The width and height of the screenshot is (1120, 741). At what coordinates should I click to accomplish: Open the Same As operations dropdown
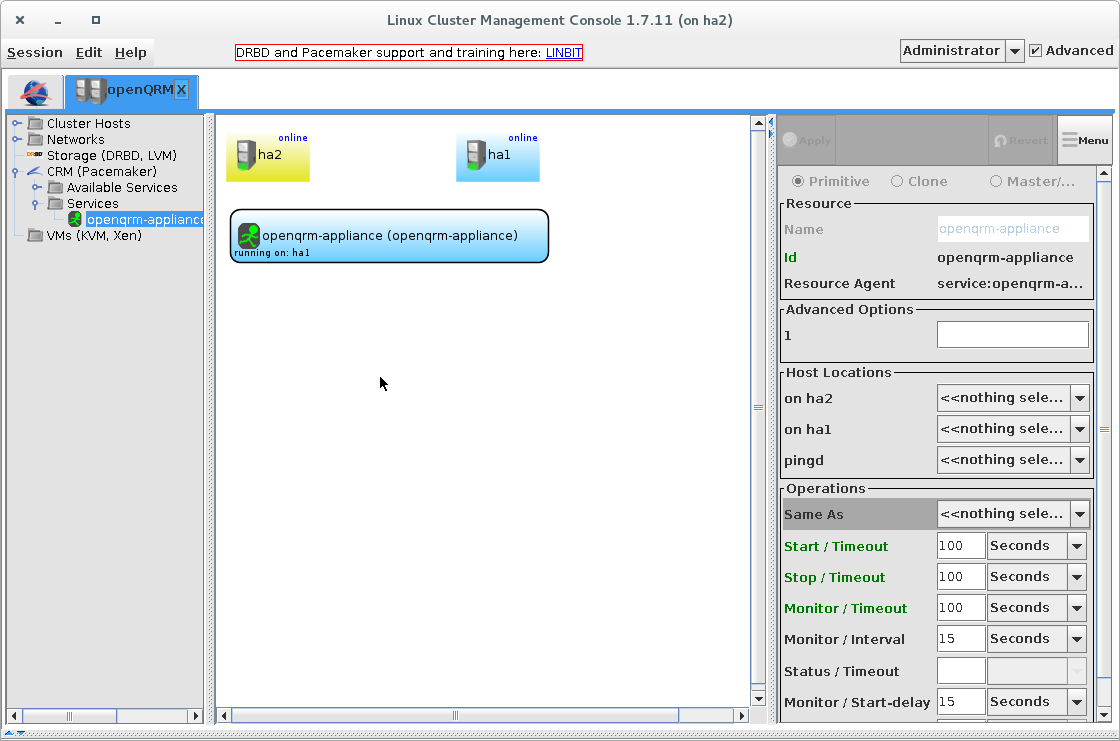coord(1080,514)
